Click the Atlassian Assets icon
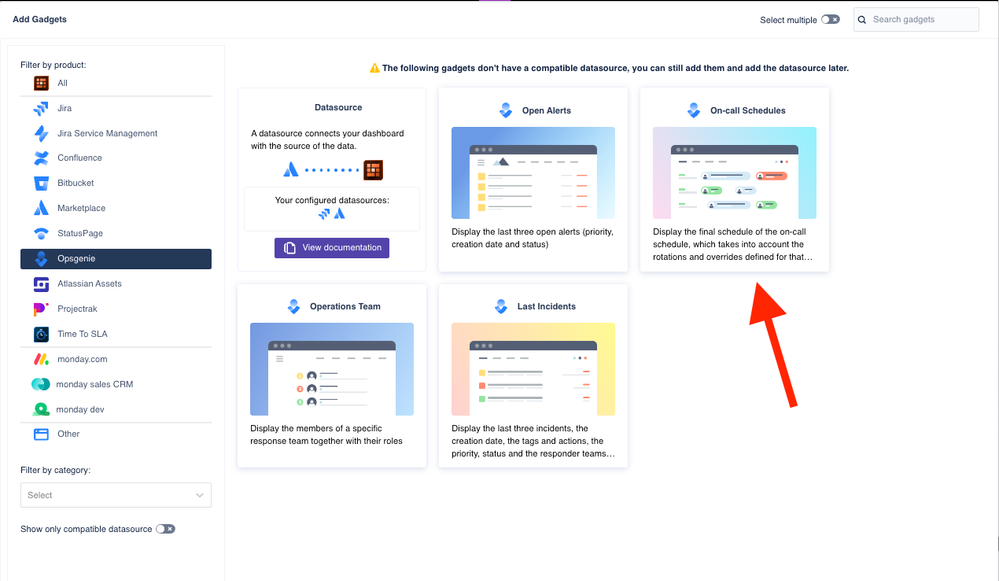The image size is (999, 581). (x=41, y=284)
